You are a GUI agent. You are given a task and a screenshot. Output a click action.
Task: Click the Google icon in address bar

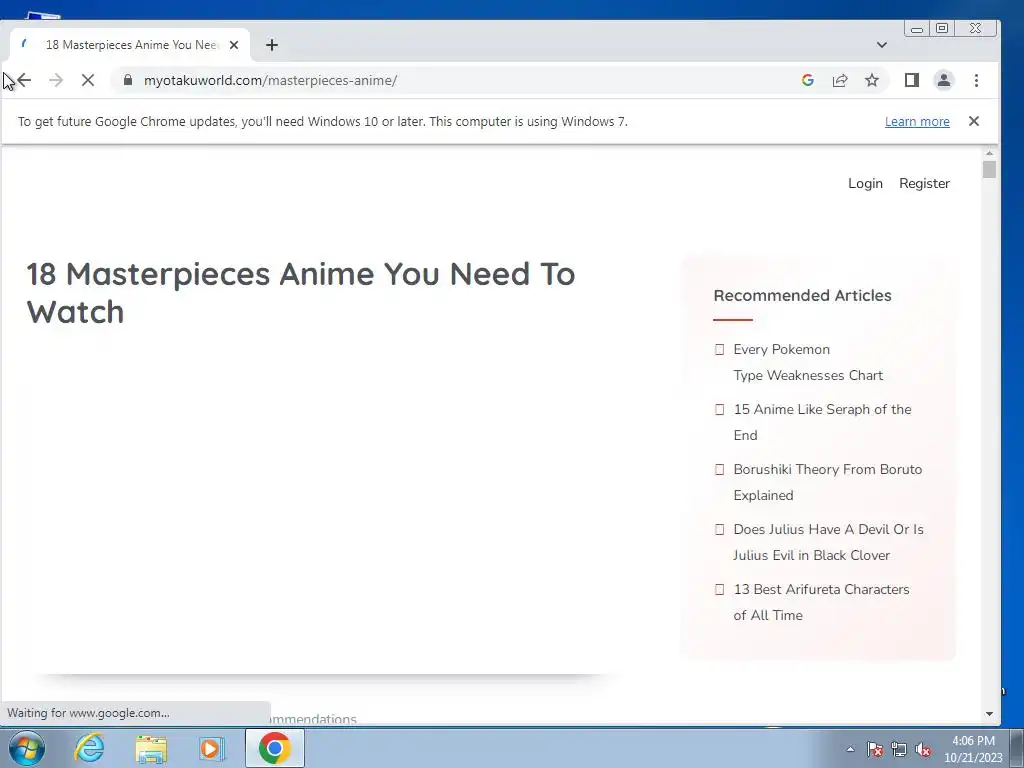pyautogui.click(x=808, y=80)
